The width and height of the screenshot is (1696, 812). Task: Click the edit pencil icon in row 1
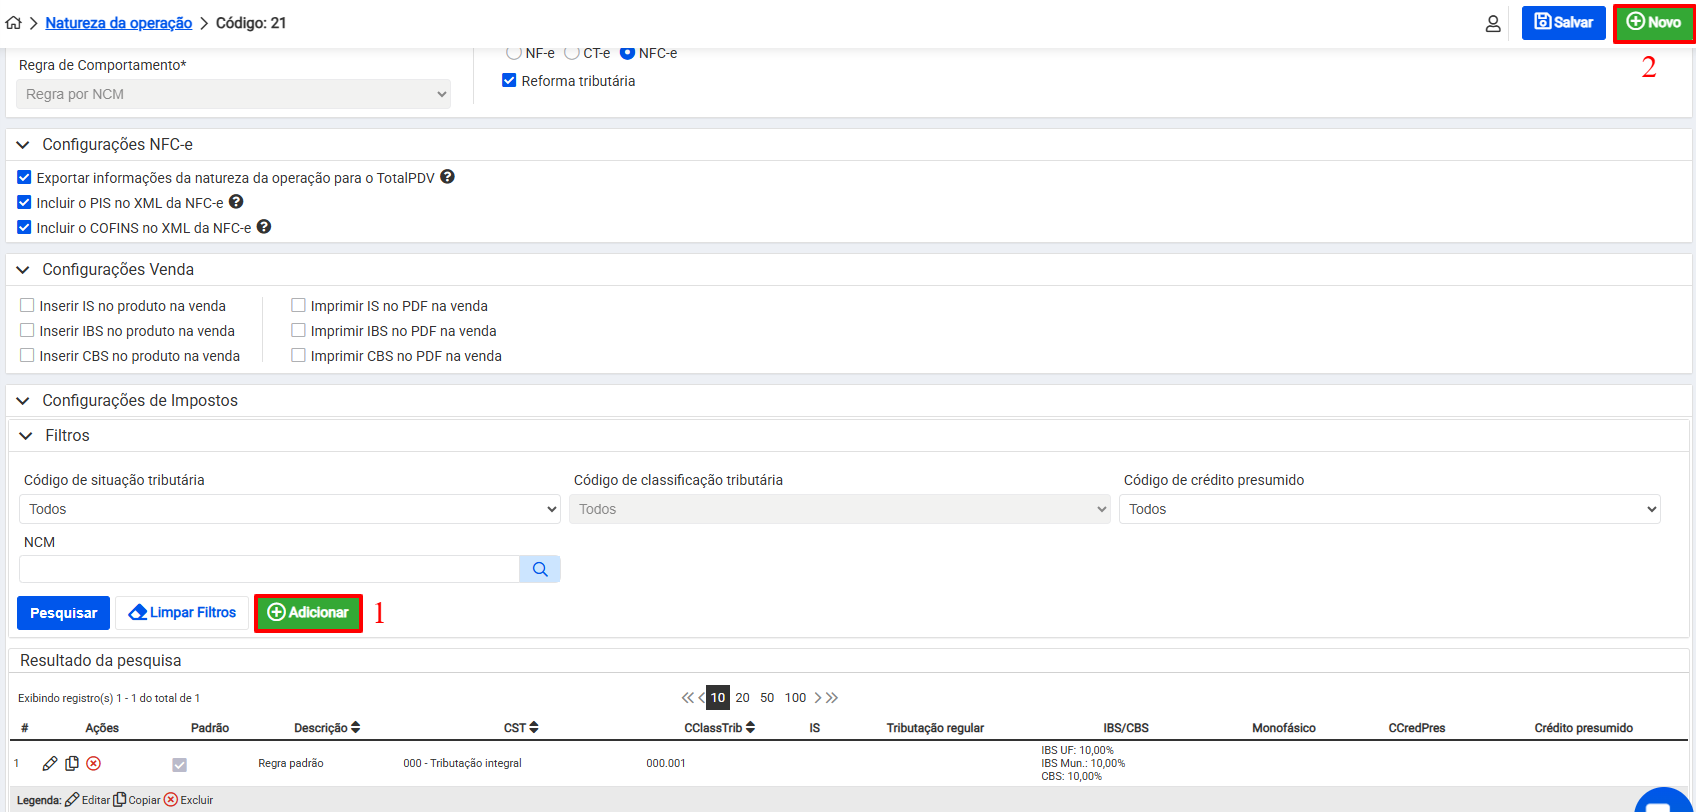coord(50,763)
